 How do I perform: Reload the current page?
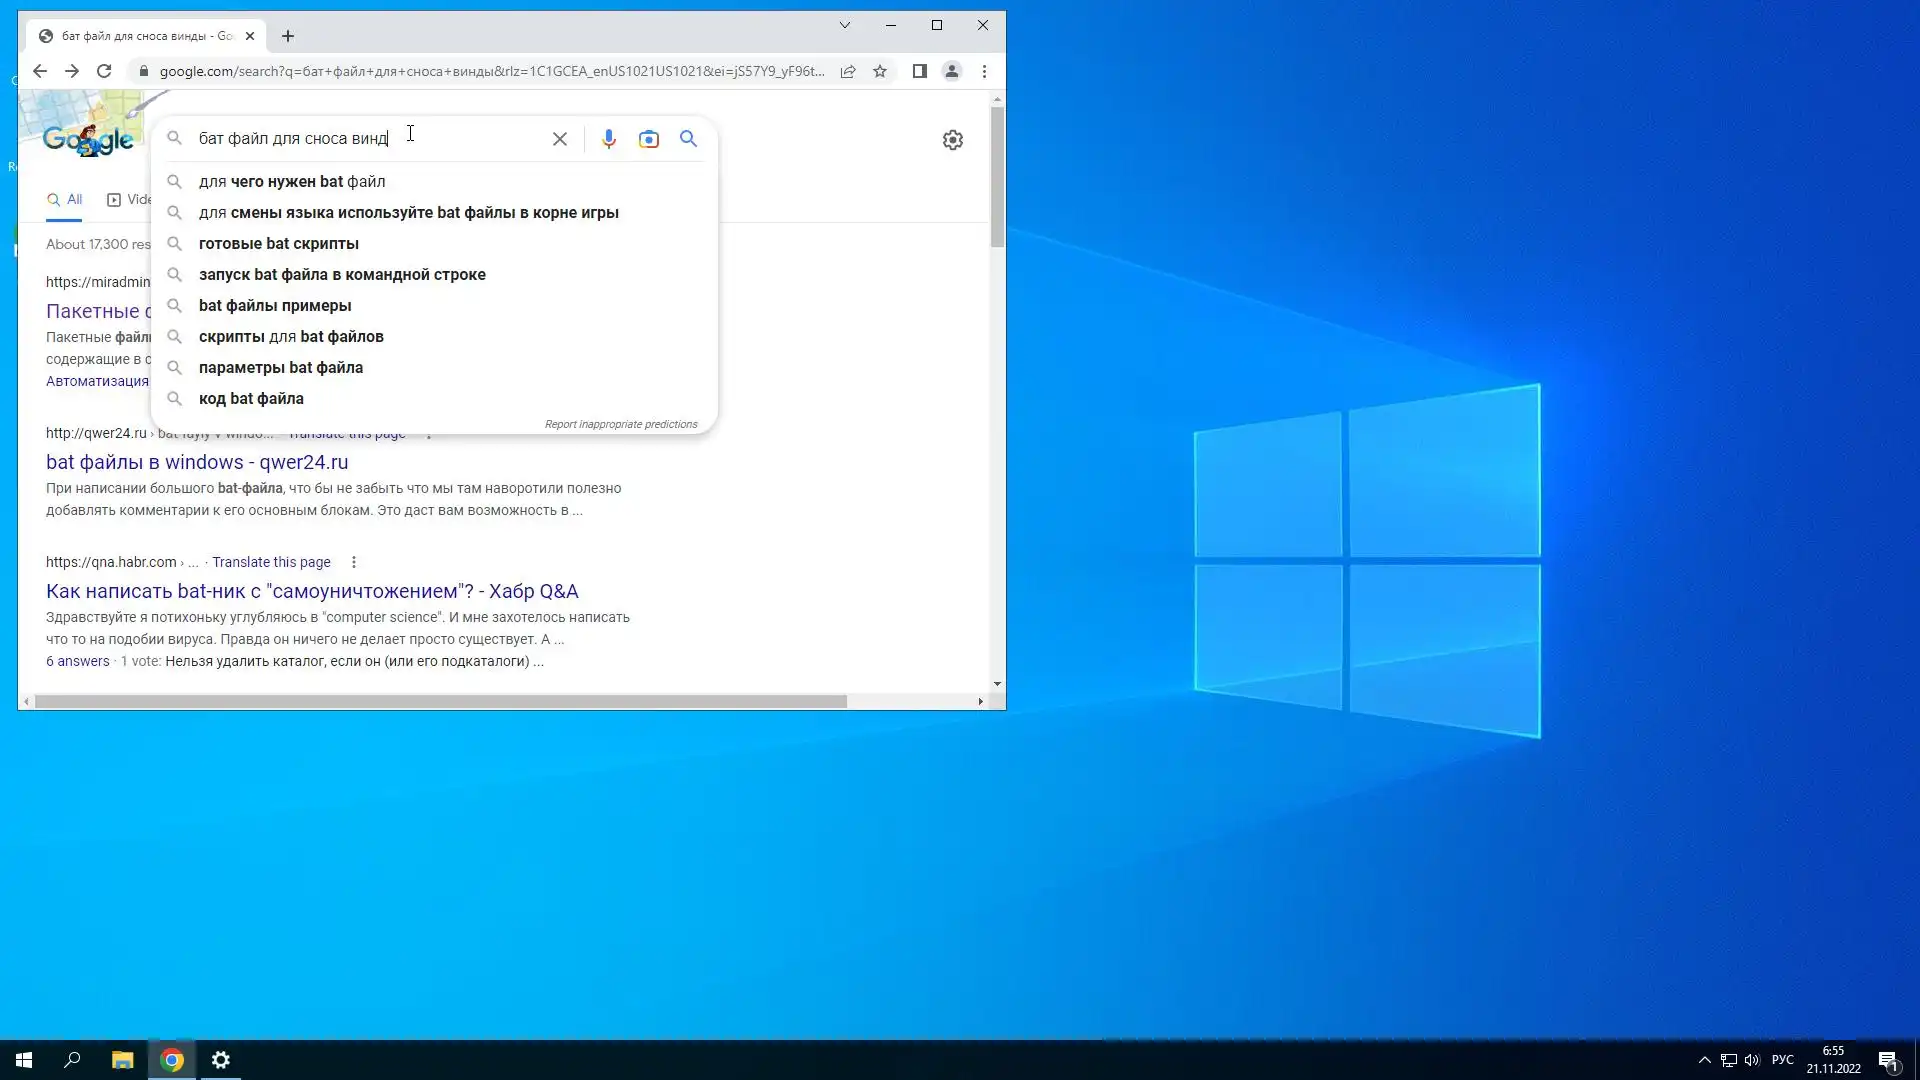click(104, 71)
